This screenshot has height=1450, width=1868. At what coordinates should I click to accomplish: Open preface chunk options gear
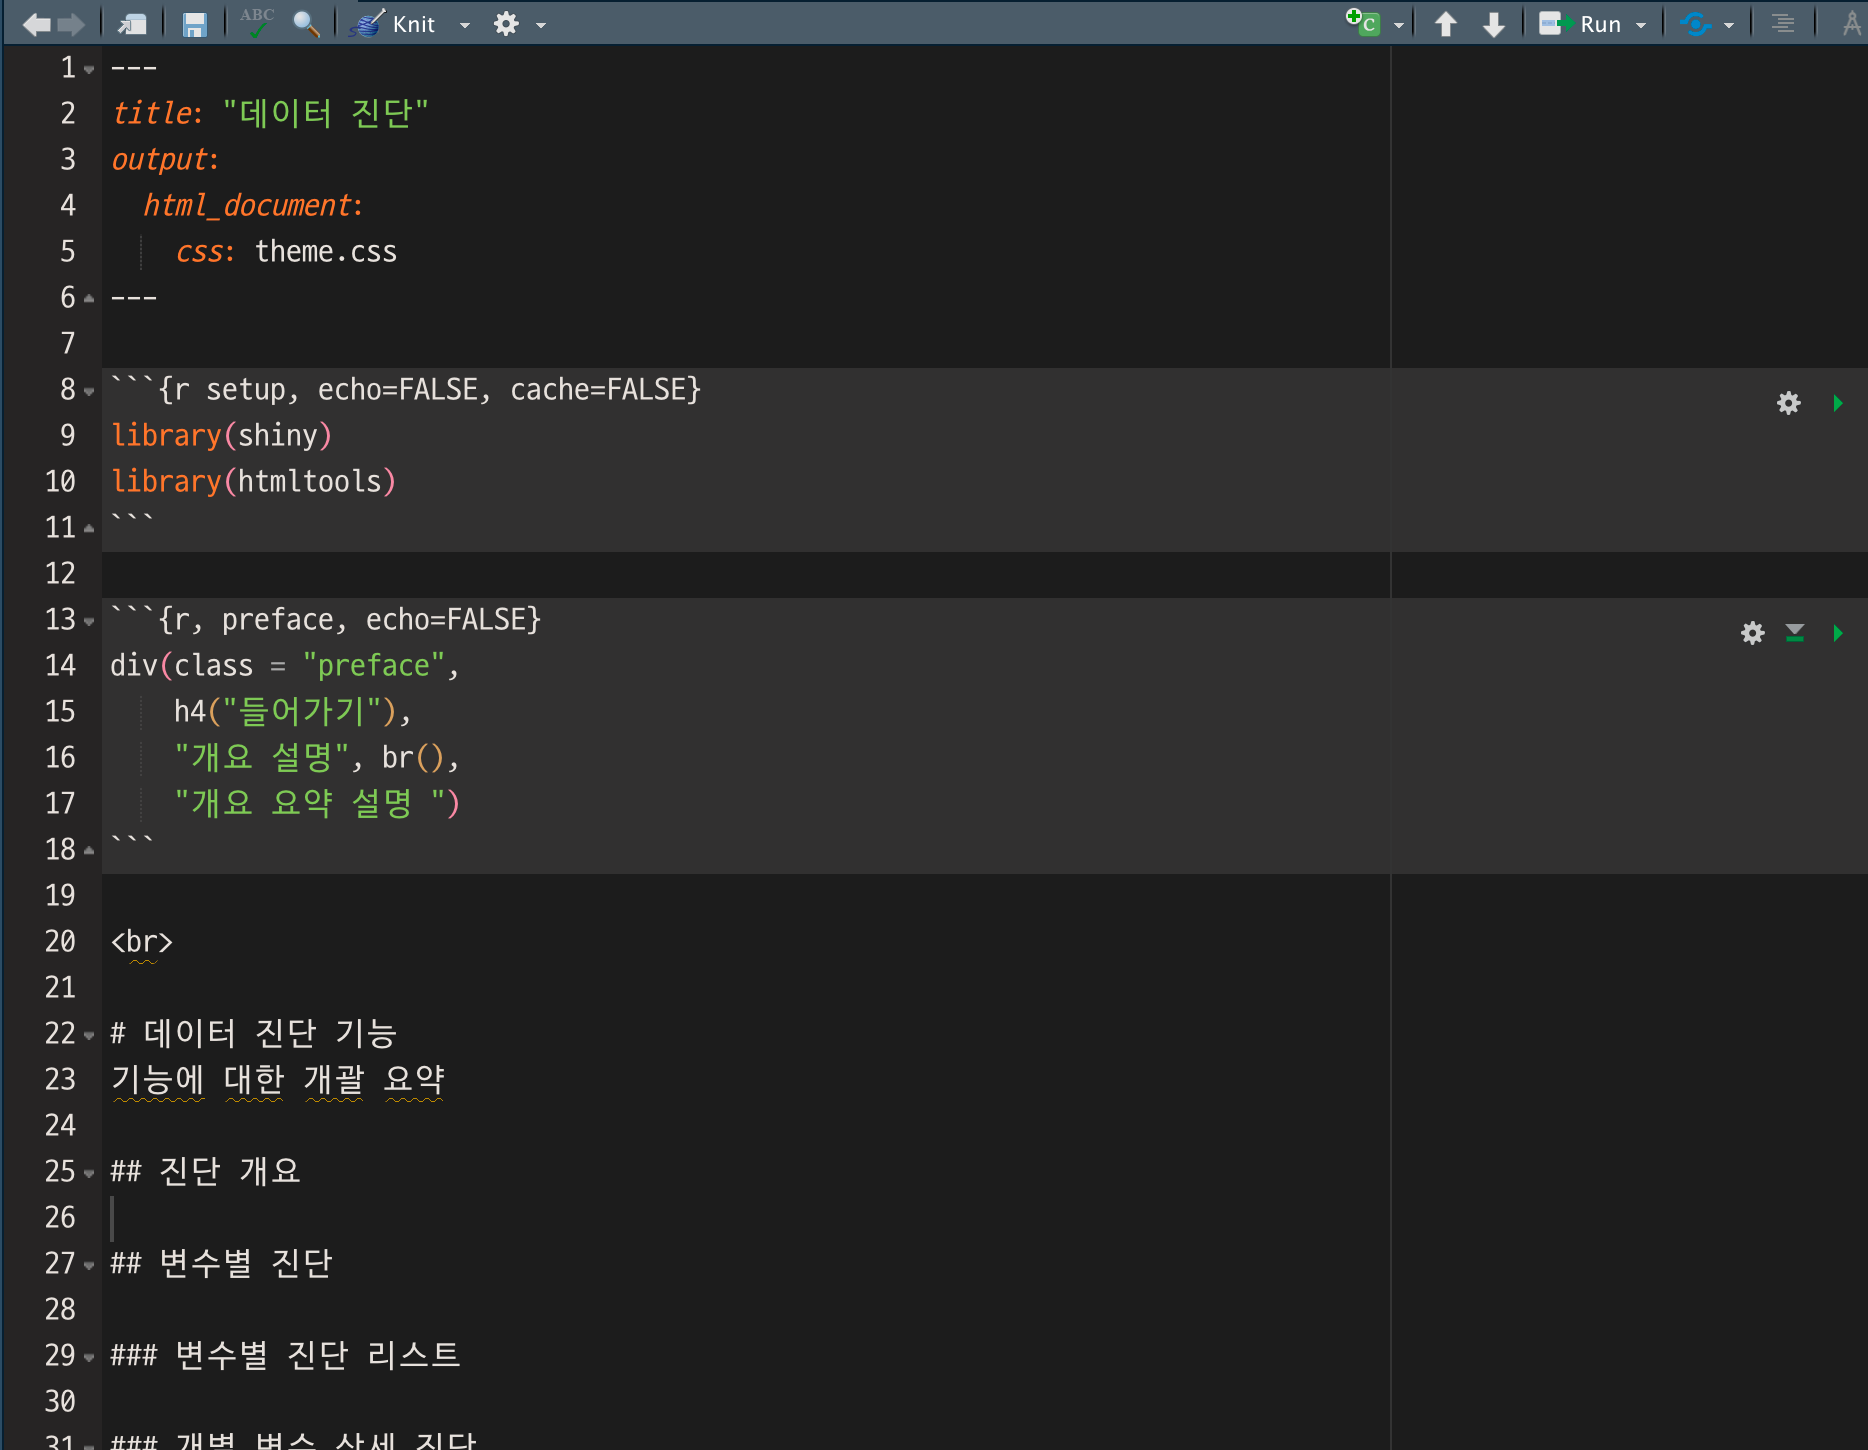click(1753, 633)
